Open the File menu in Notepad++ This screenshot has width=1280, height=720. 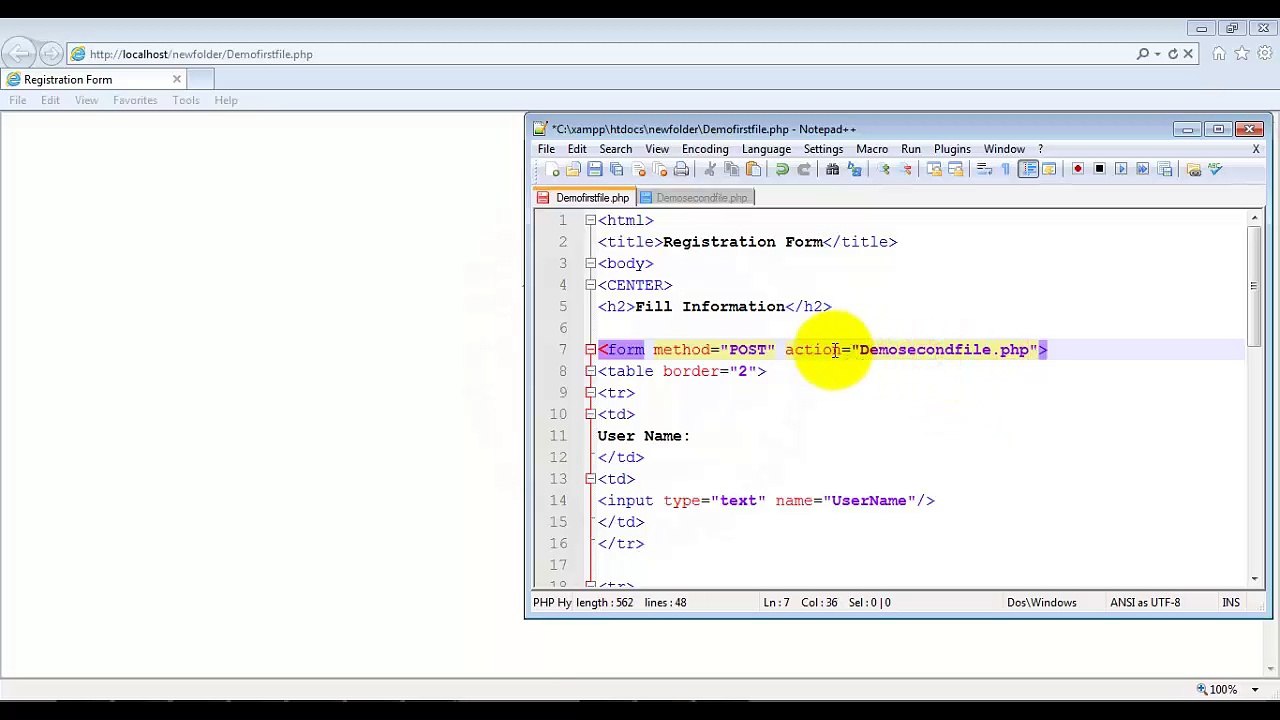(546, 149)
